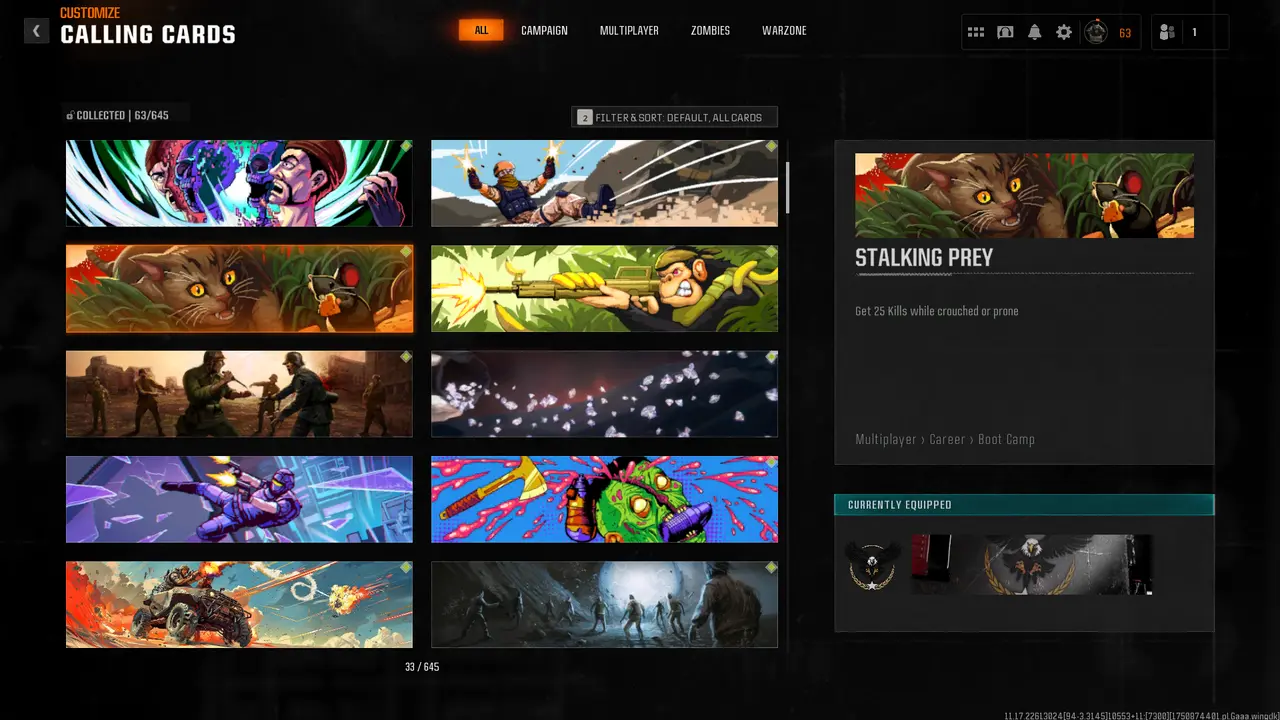Open the grid menu icon
The width and height of the screenshot is (1280, 720).
976,32
